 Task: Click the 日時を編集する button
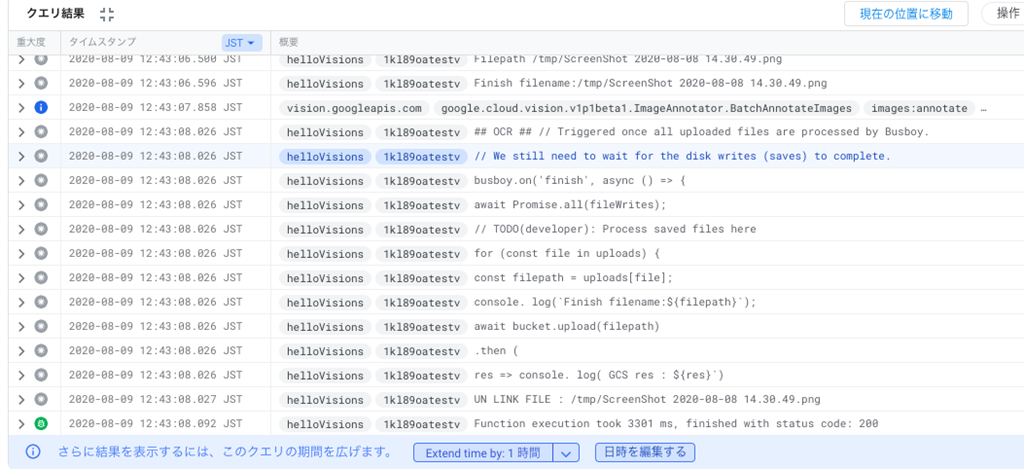point(644,453)
